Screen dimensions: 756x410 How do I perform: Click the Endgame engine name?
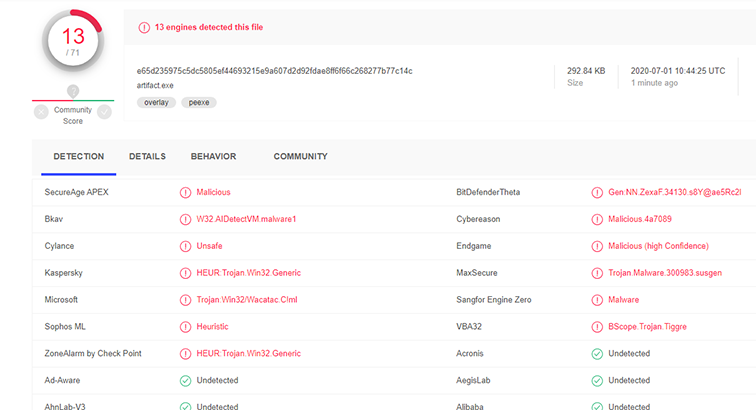(x=473, y=246)
